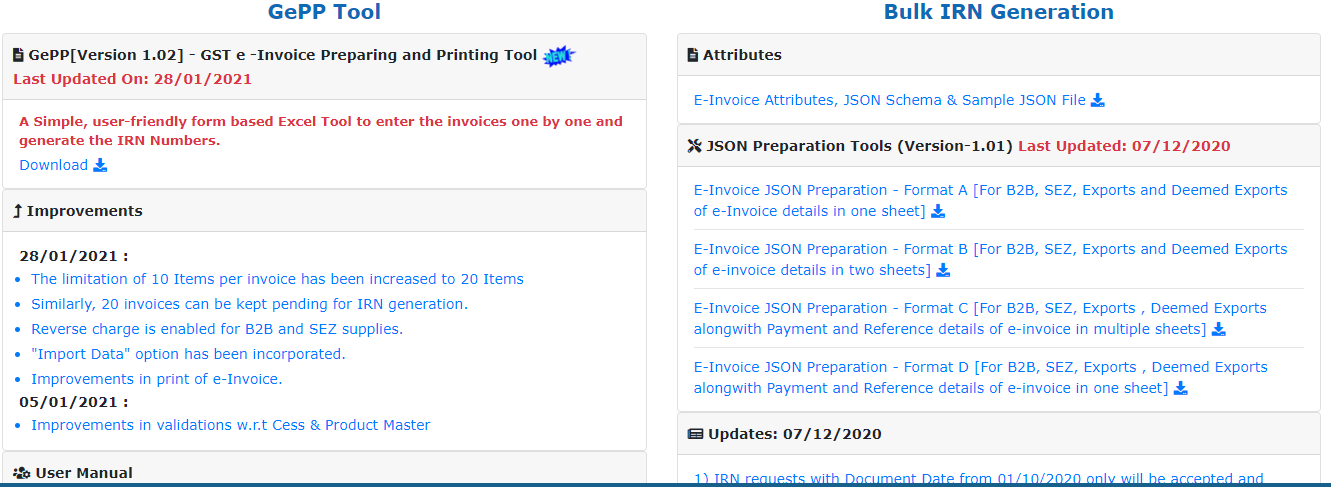This screenshot has width=1331, height=487.
Task: Click download icon for Format C sheets
Action: click(x=1218, y=329)
